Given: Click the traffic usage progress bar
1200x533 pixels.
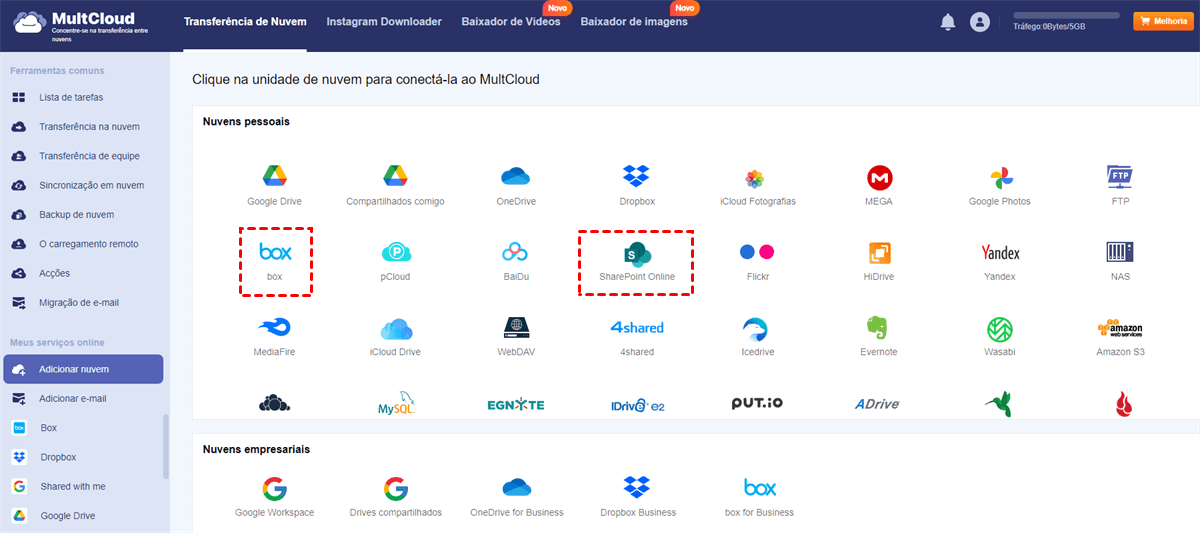Looking at the screenshot, I should [1067, 16].
